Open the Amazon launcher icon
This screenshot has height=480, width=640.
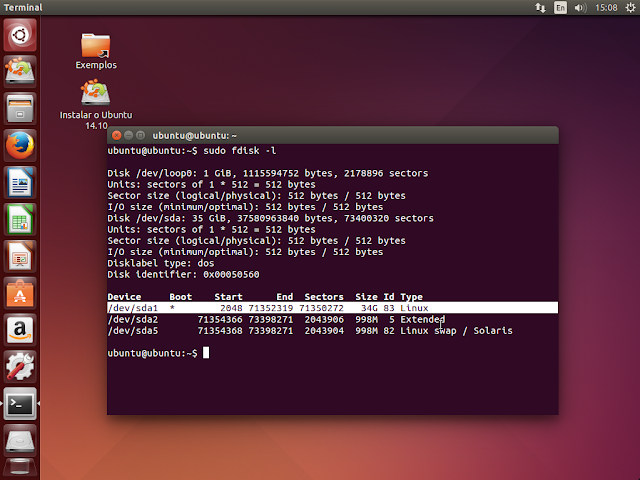[x=20, y=330]
